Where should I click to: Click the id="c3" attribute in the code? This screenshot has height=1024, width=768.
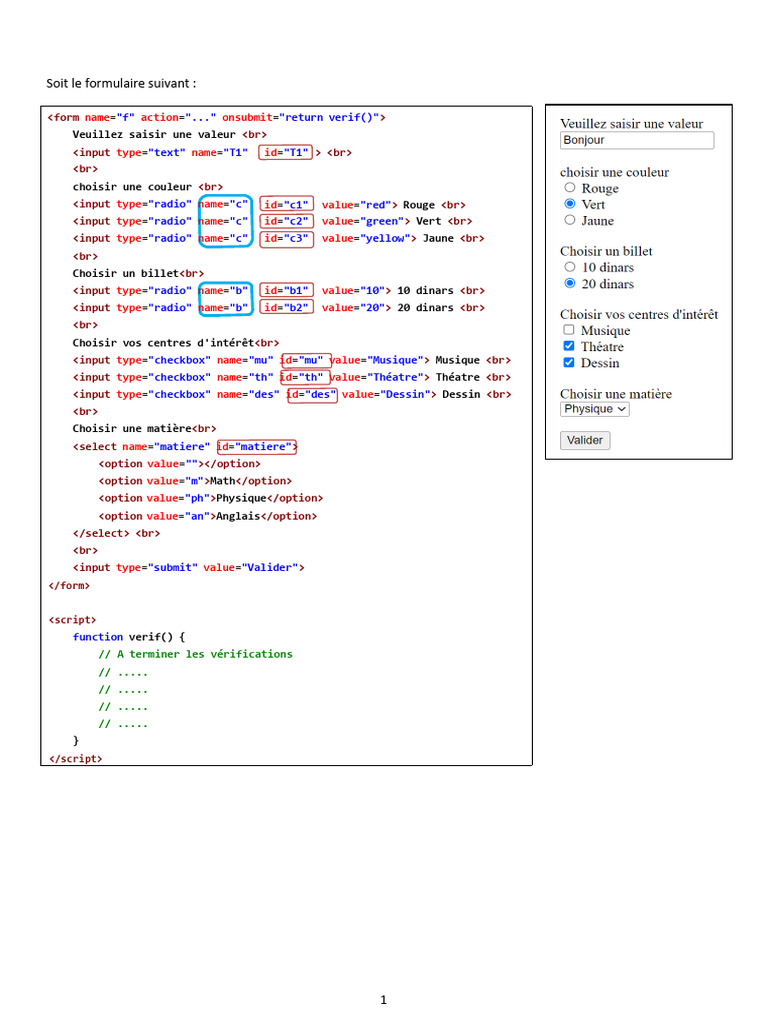287,239
